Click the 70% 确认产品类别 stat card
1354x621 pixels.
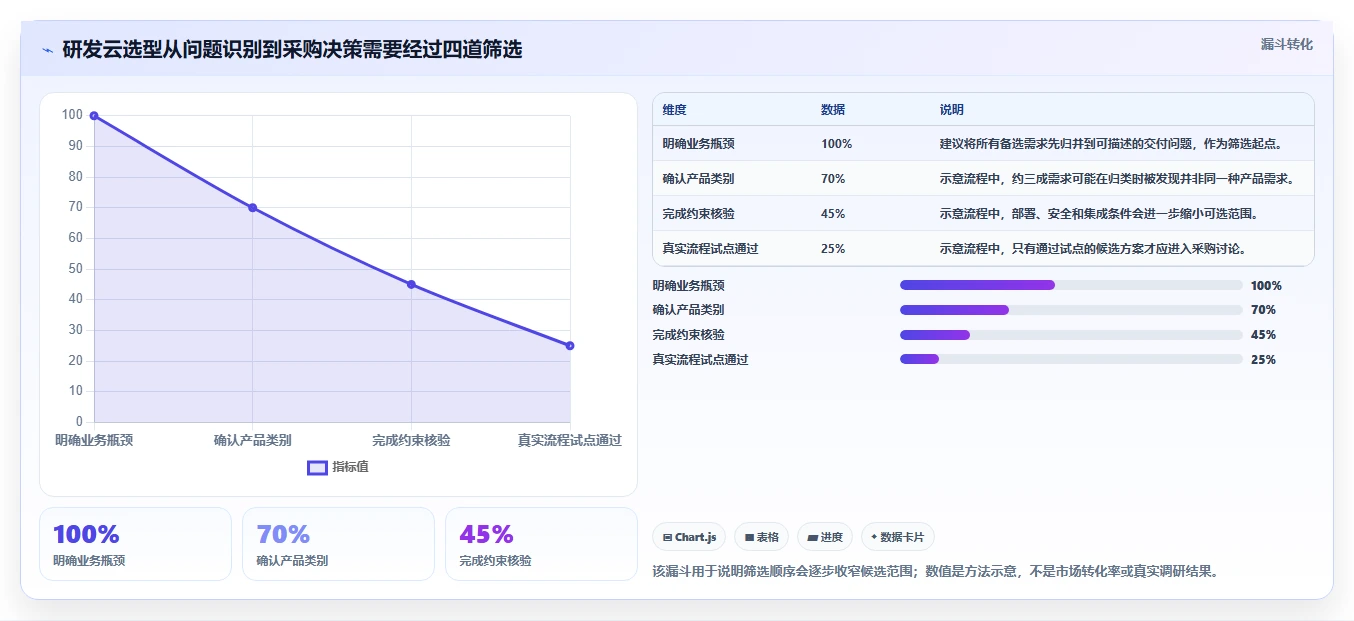338,544
